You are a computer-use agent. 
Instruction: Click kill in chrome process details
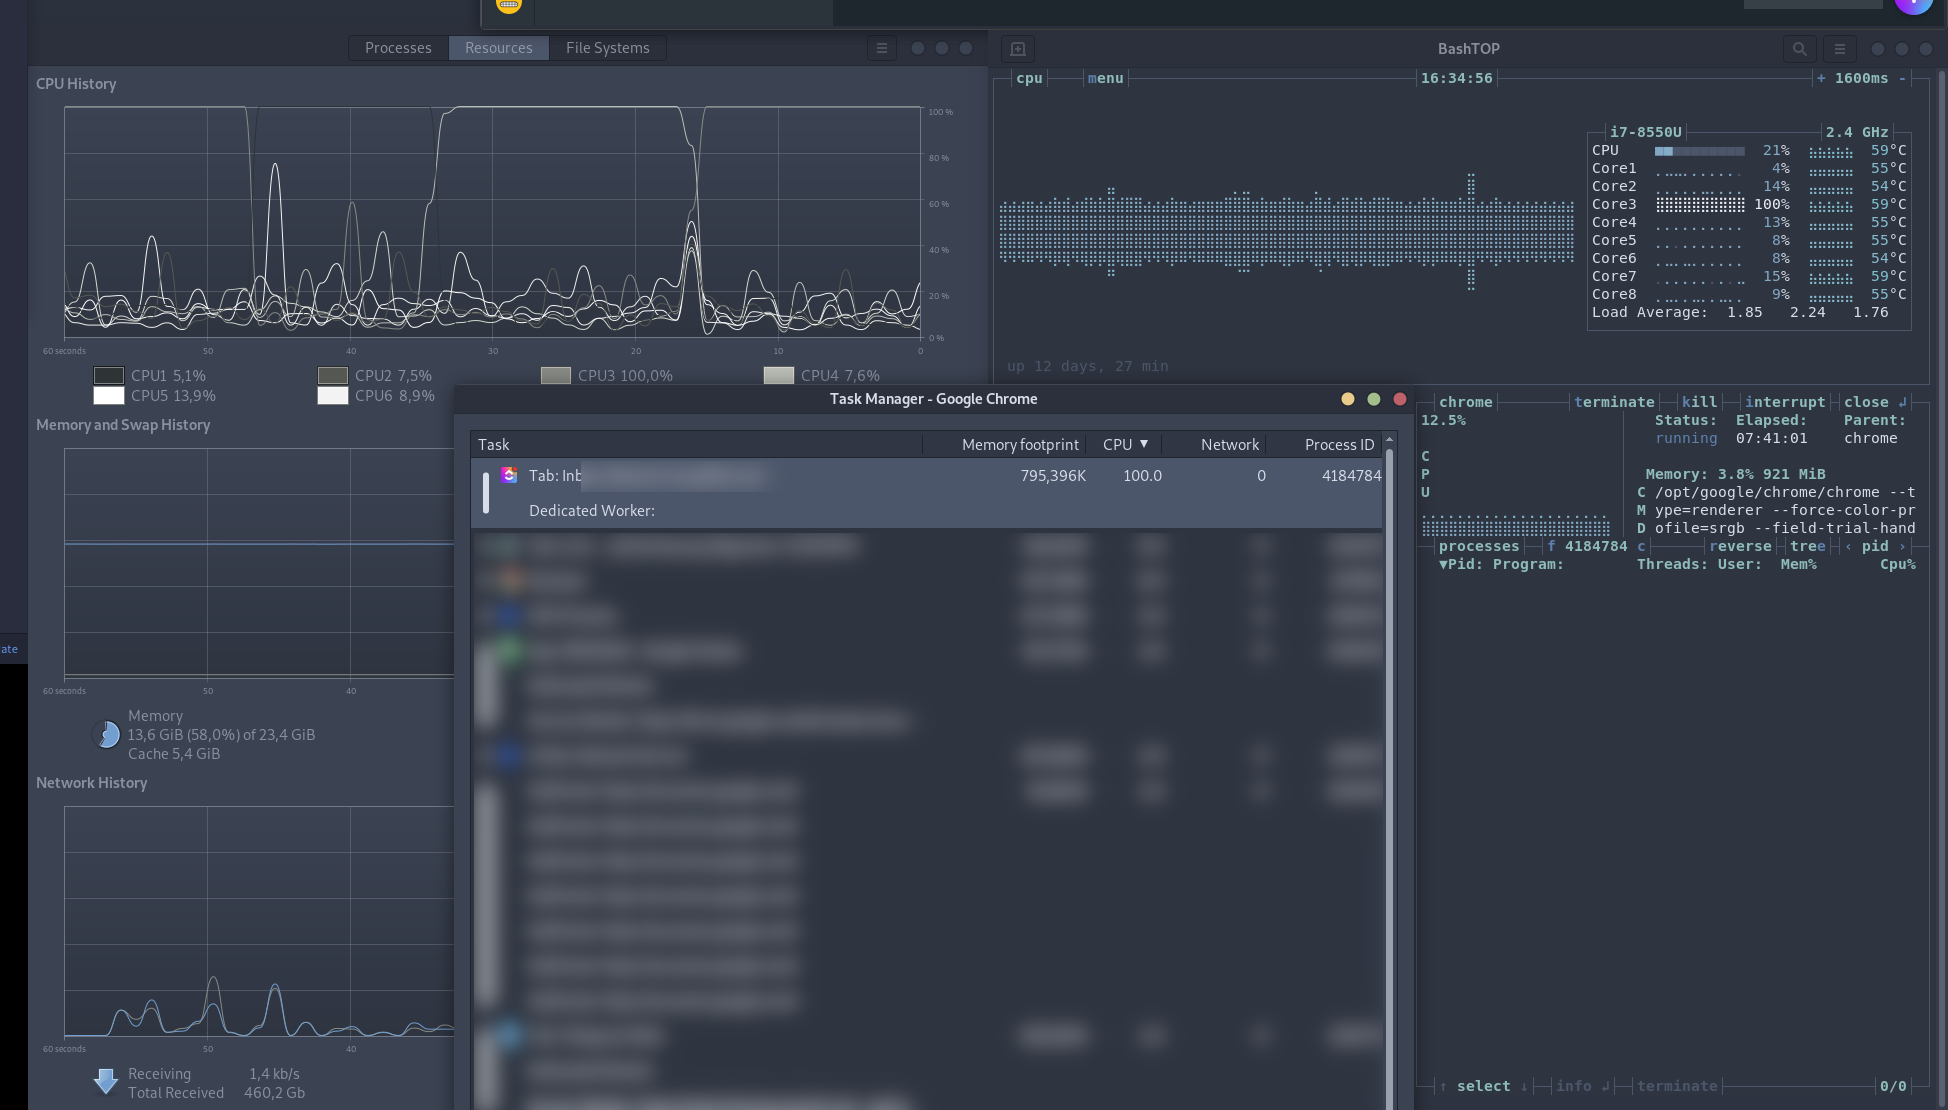point(1699,402)
